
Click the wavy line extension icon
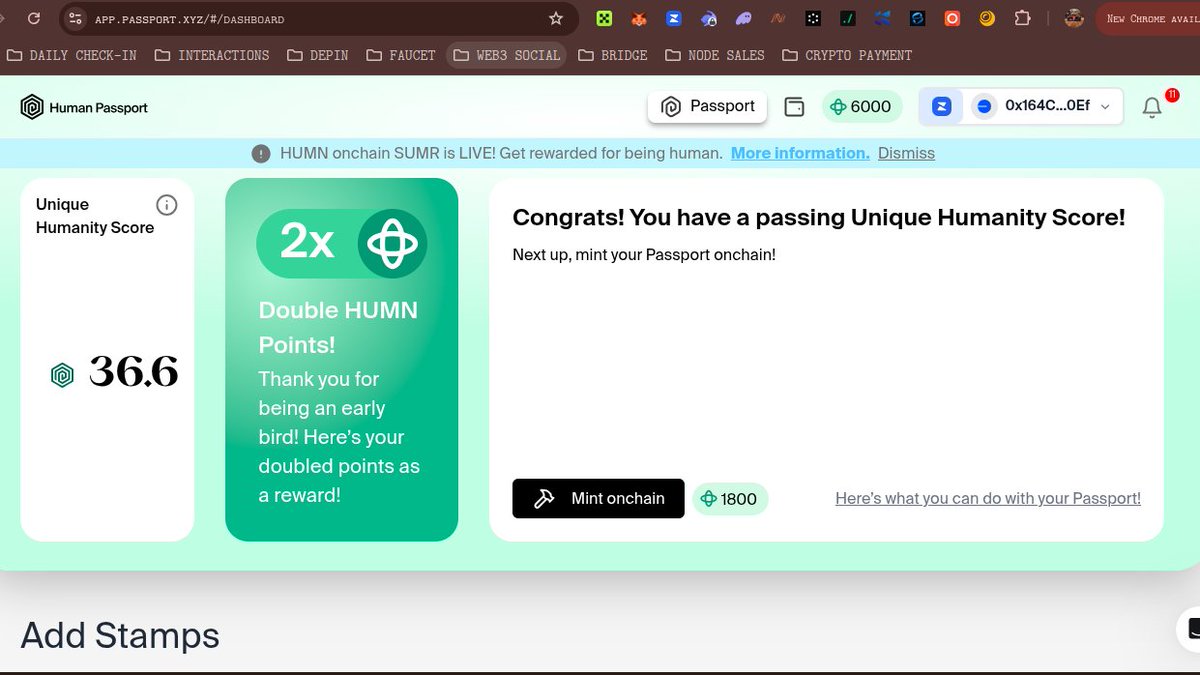778,18
